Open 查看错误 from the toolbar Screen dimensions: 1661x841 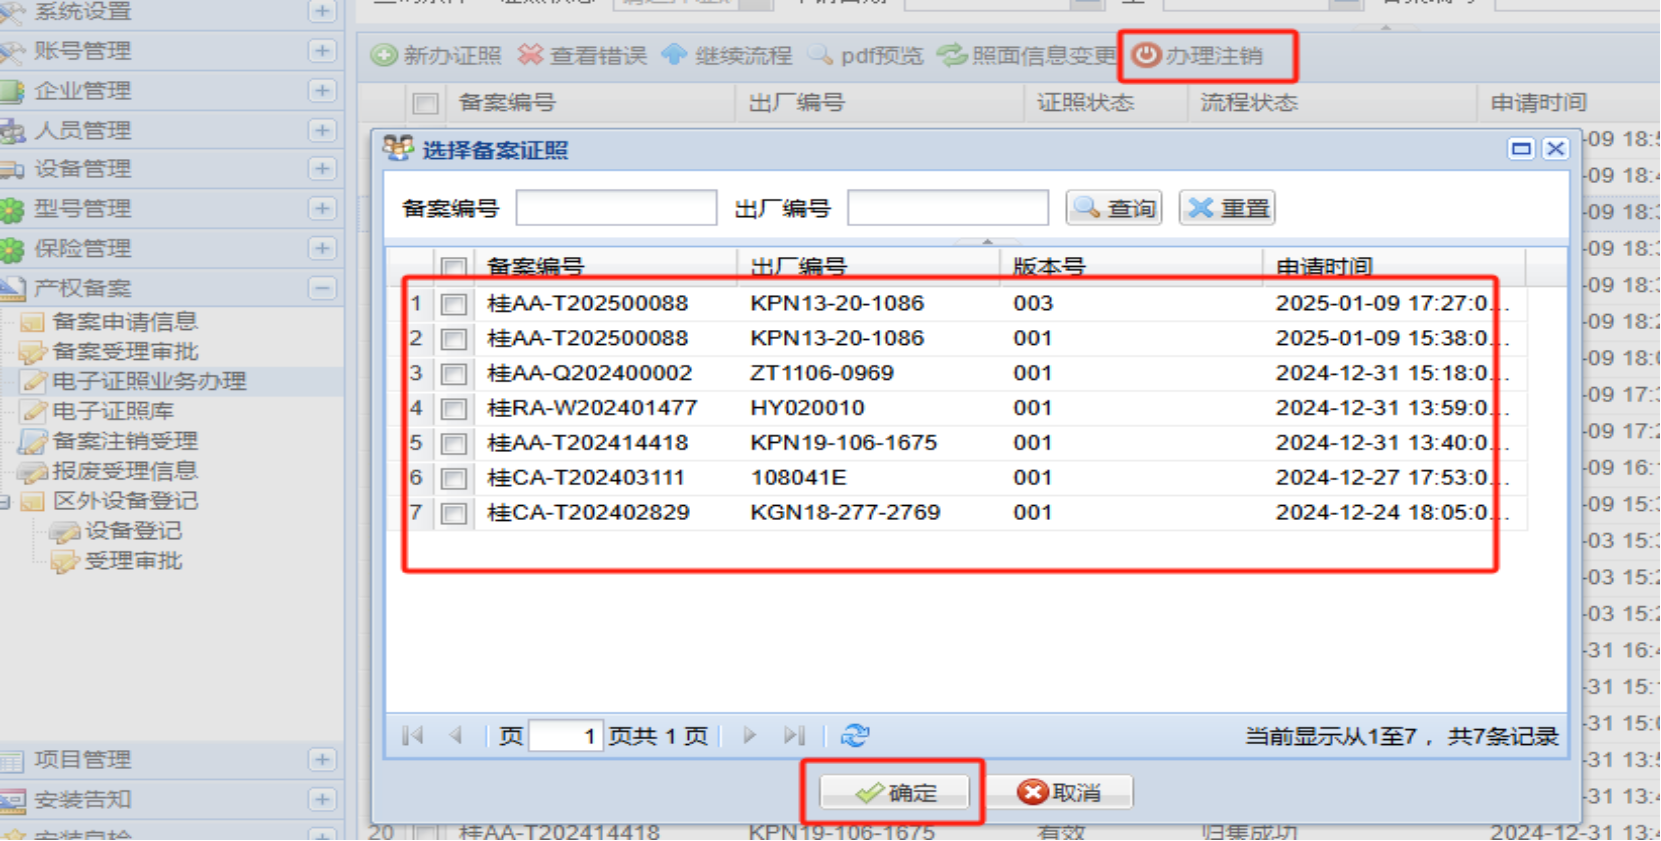click(x=583, y=56)
